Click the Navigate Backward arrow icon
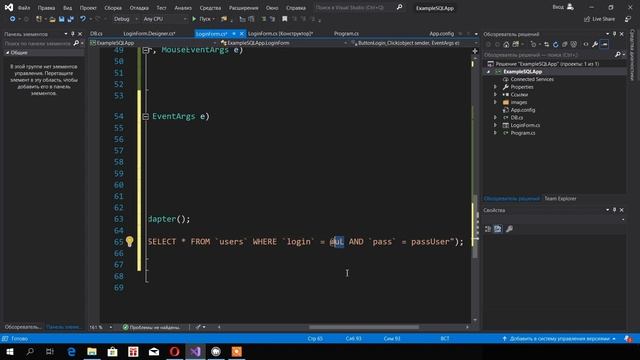 click(13, 19)
